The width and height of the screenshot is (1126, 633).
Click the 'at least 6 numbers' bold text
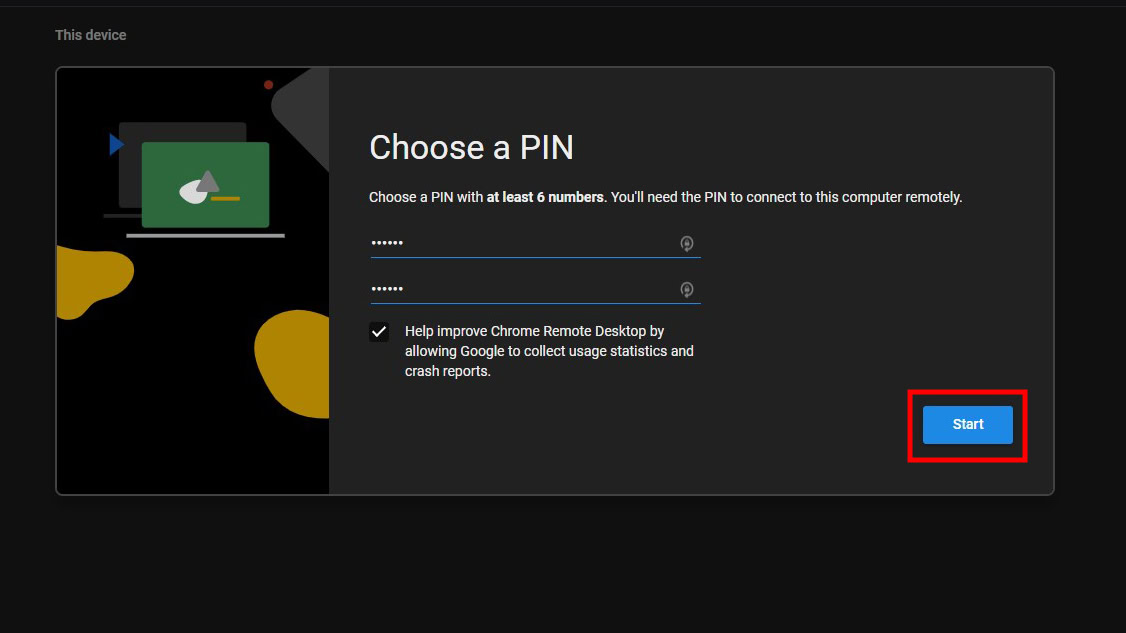[545, 197]
